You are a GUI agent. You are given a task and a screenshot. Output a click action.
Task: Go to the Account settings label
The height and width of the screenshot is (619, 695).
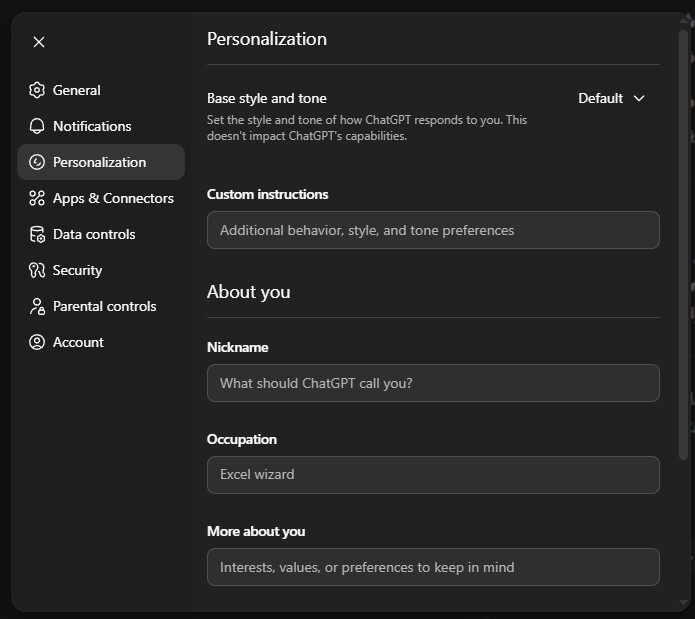[78, 342]
